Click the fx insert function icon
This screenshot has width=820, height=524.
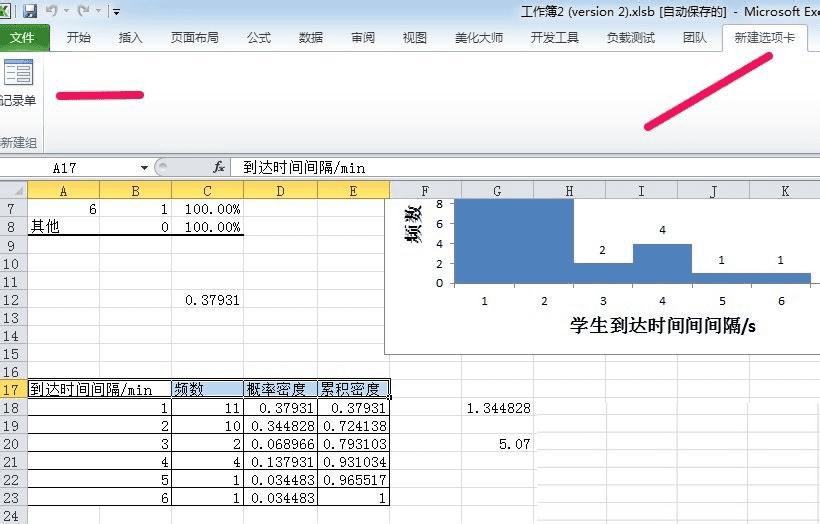[219, 167]
